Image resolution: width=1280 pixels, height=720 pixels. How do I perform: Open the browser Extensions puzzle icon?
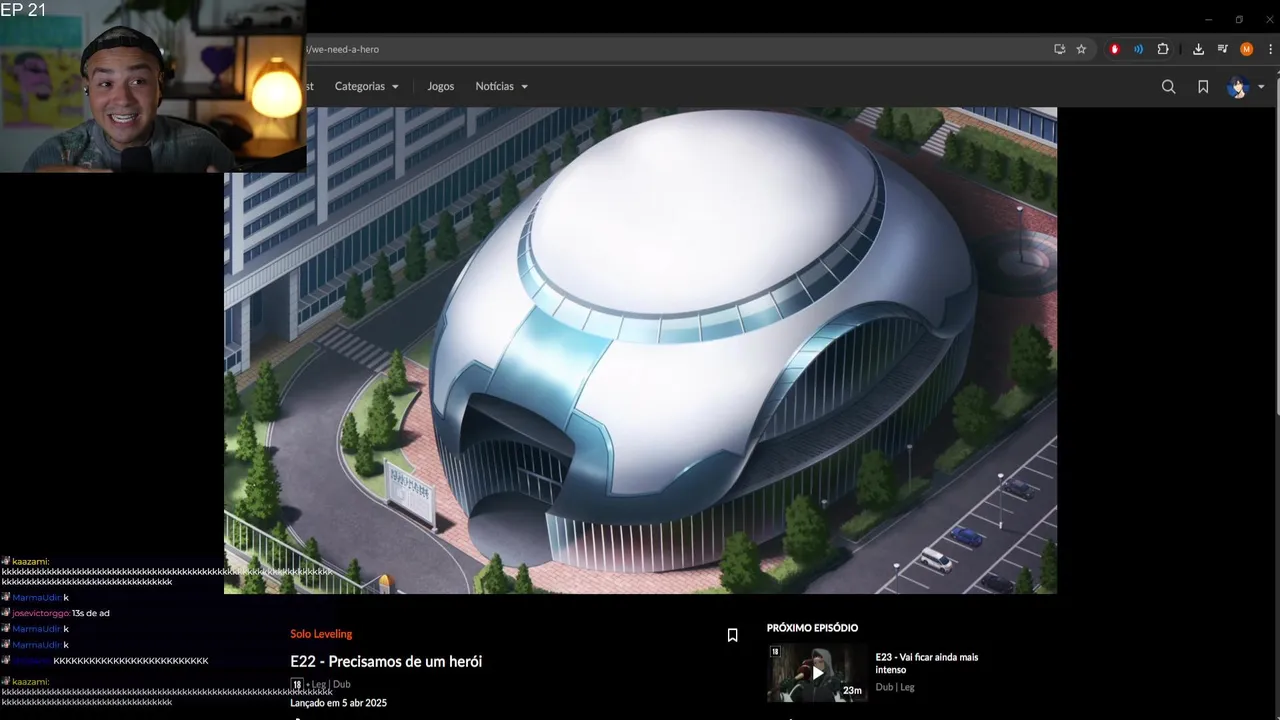click(1163, 49)
